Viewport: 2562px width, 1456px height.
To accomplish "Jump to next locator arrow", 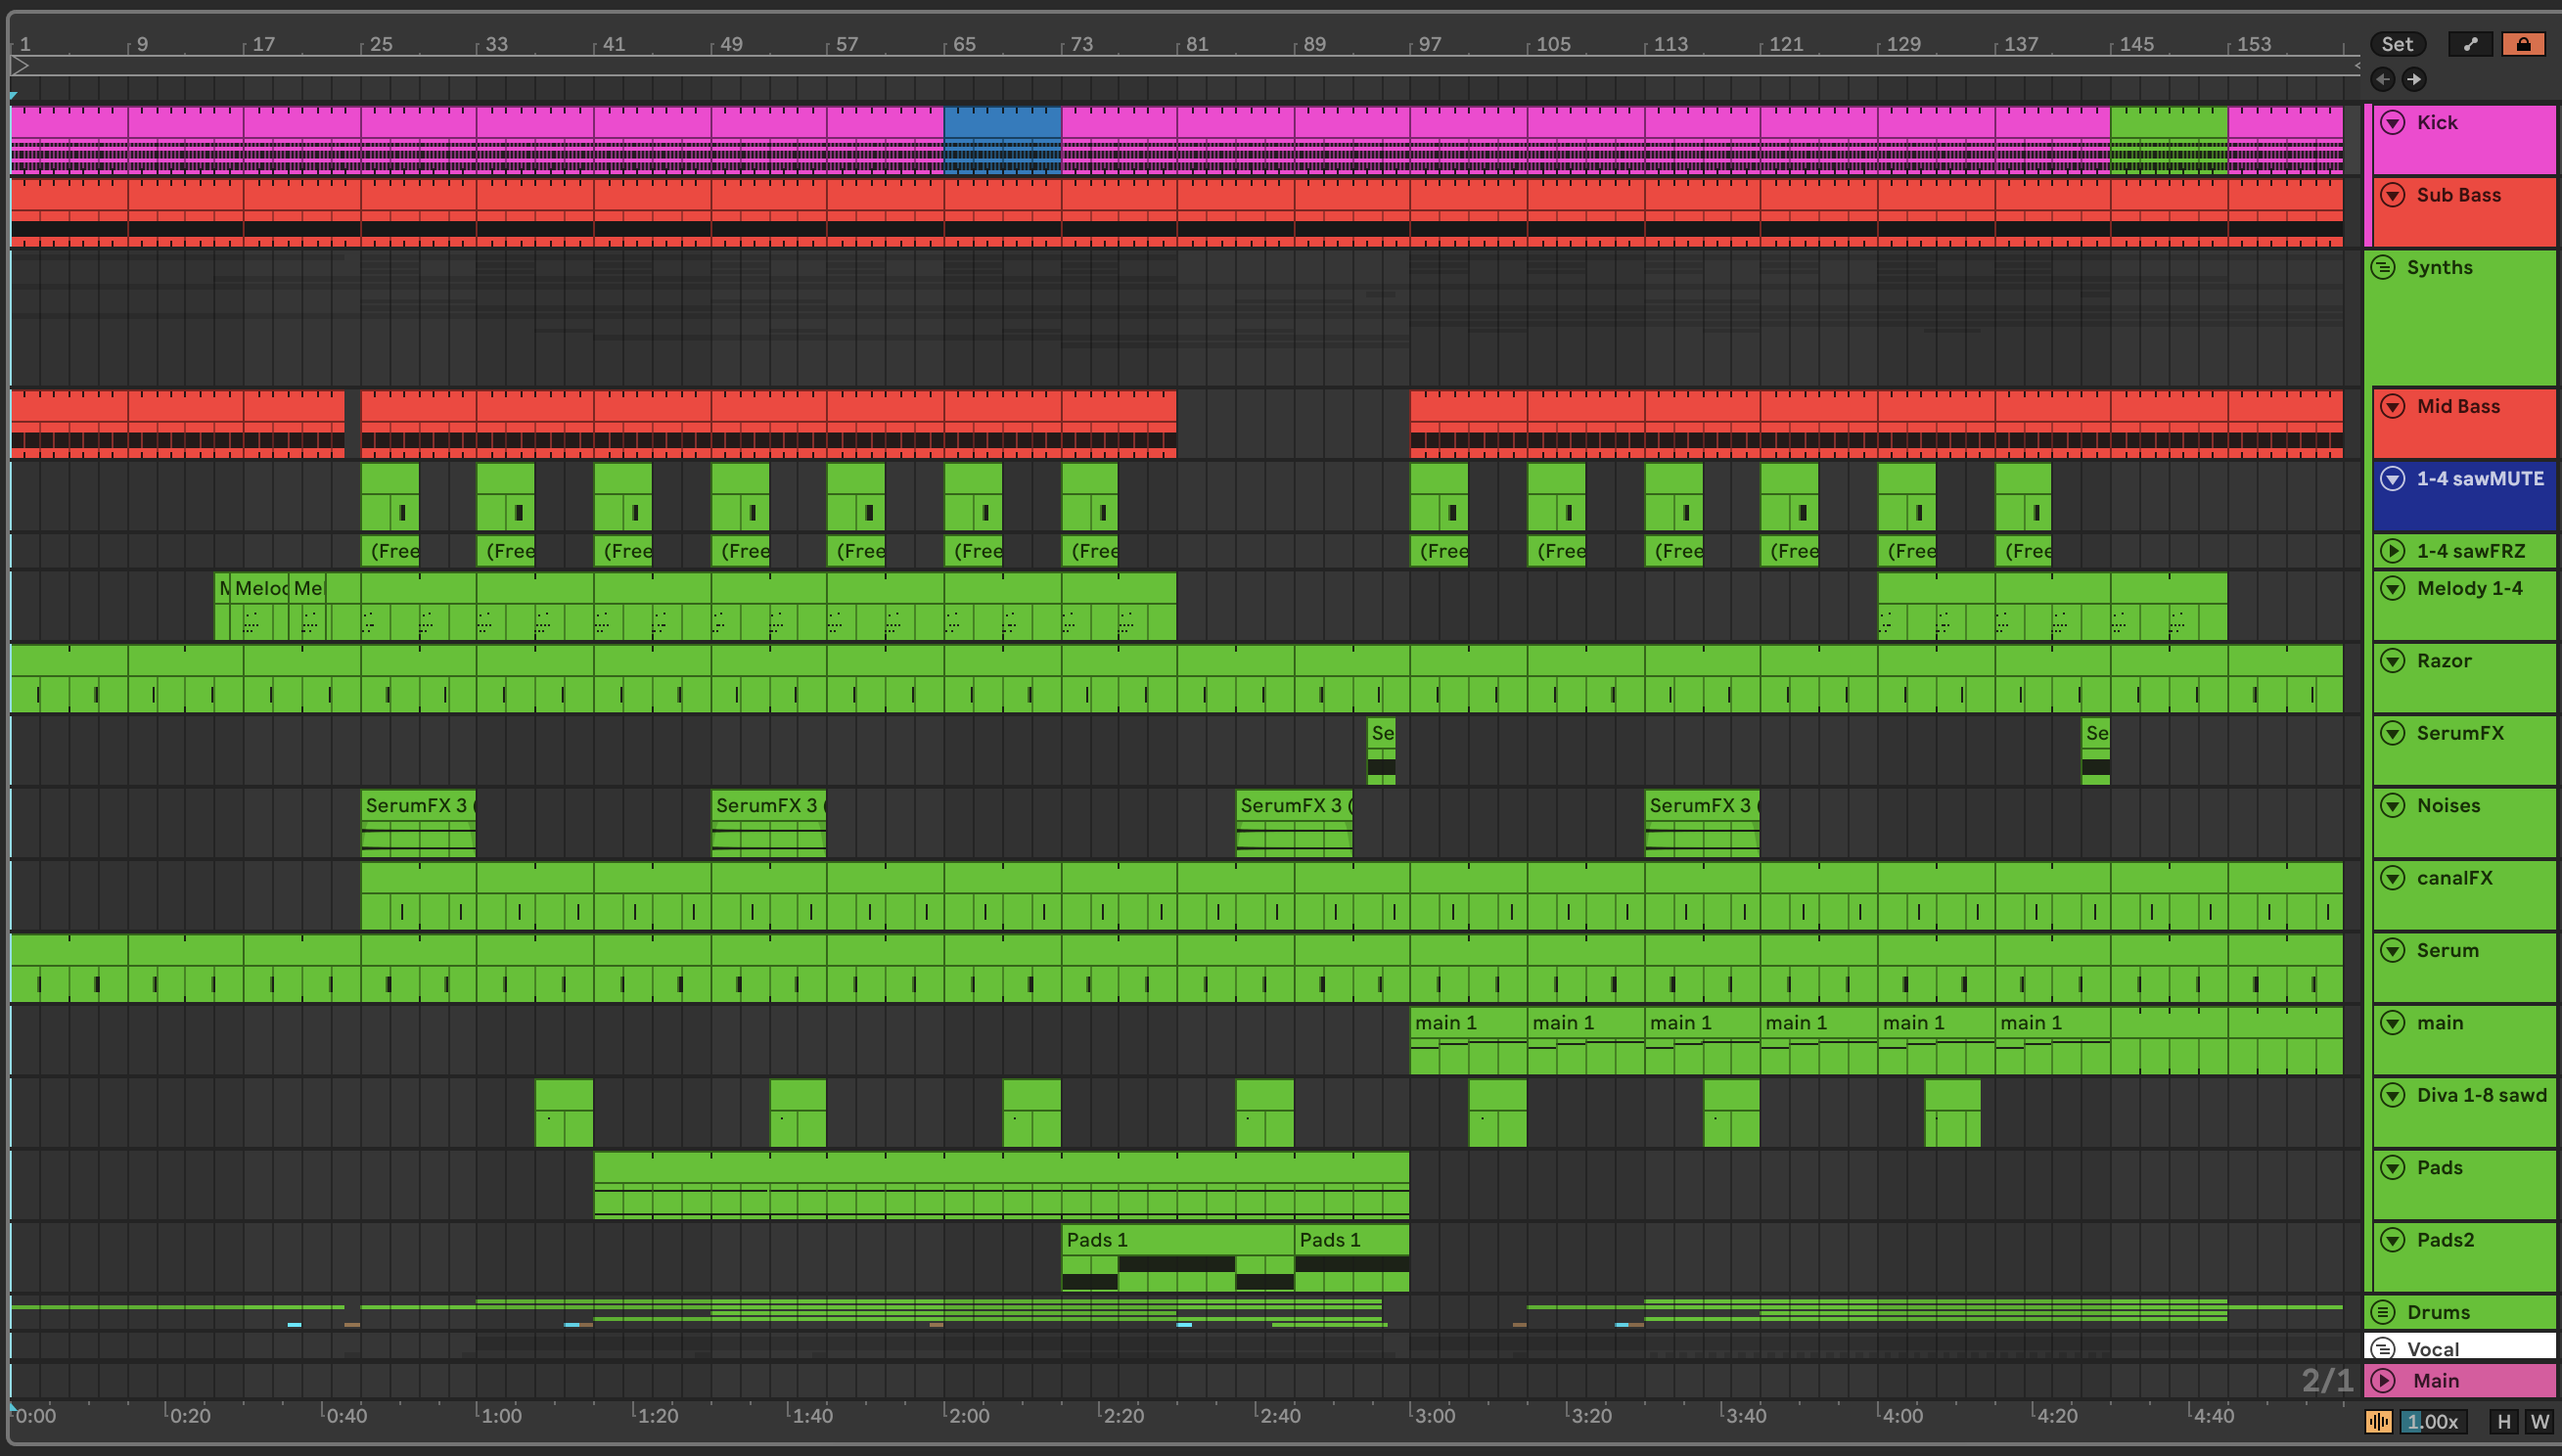I will coord(2414,79).
